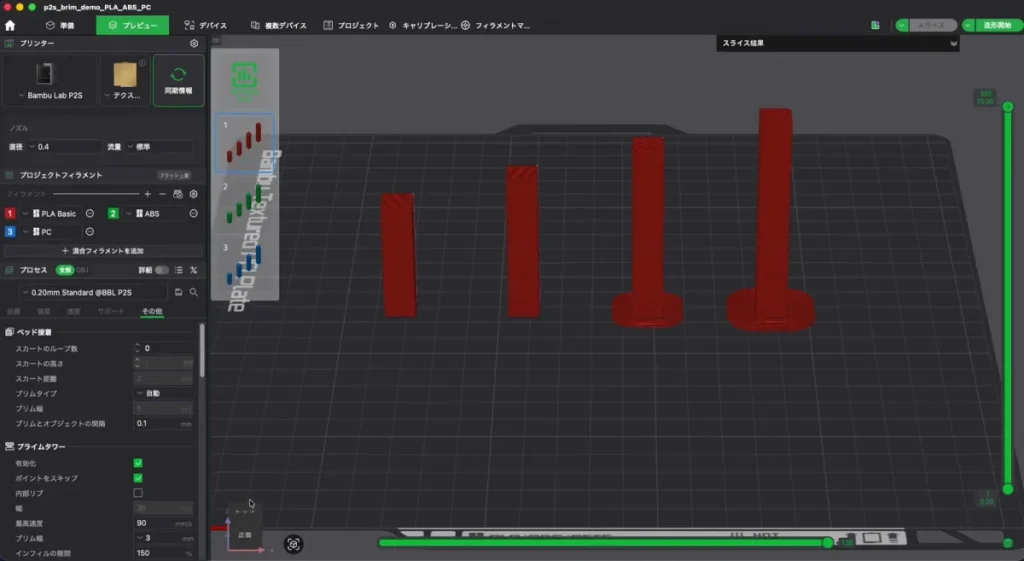Image resolution: width=1024 pixels, height=561 pixels.
Task: Click 混合フィラメントを追加 button
Action: tap(103, 251)
